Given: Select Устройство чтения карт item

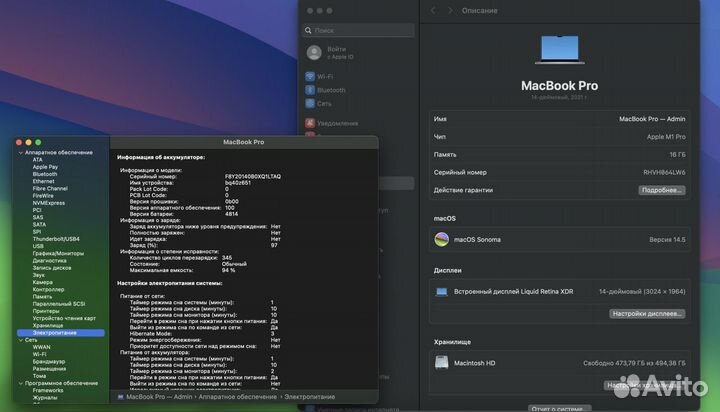Looking at the screenshot, I should click(x=64, y=318).
